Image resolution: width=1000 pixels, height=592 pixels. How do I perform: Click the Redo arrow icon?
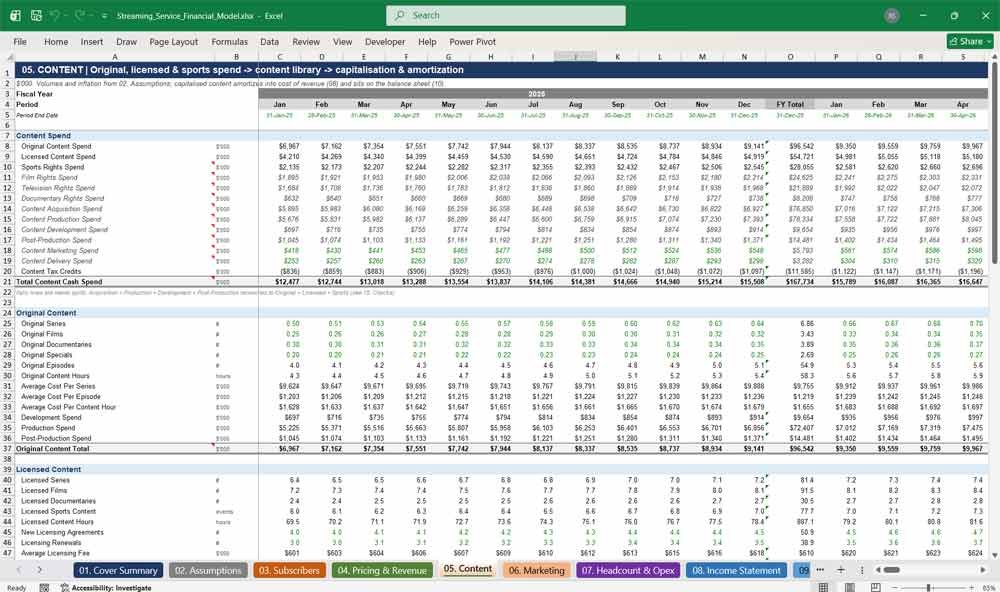tap(80, 15)
